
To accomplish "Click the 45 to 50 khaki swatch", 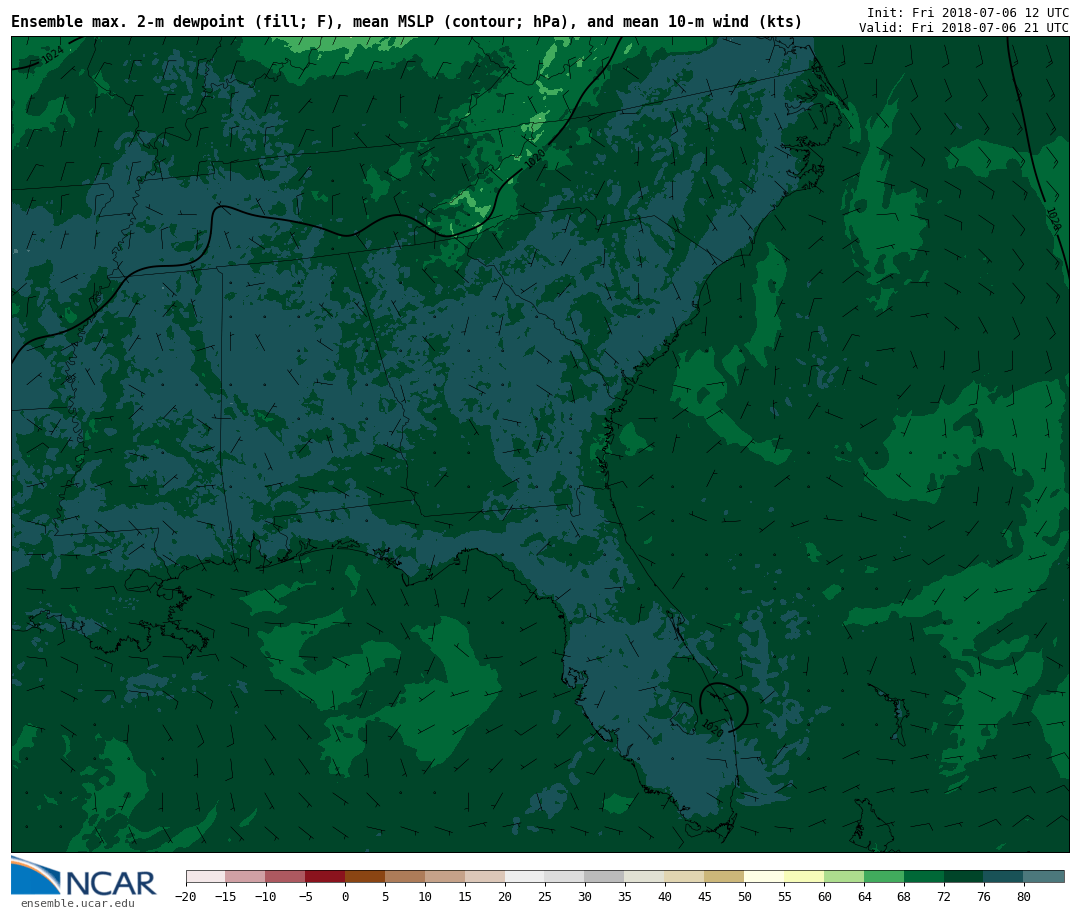I will 725,877.
